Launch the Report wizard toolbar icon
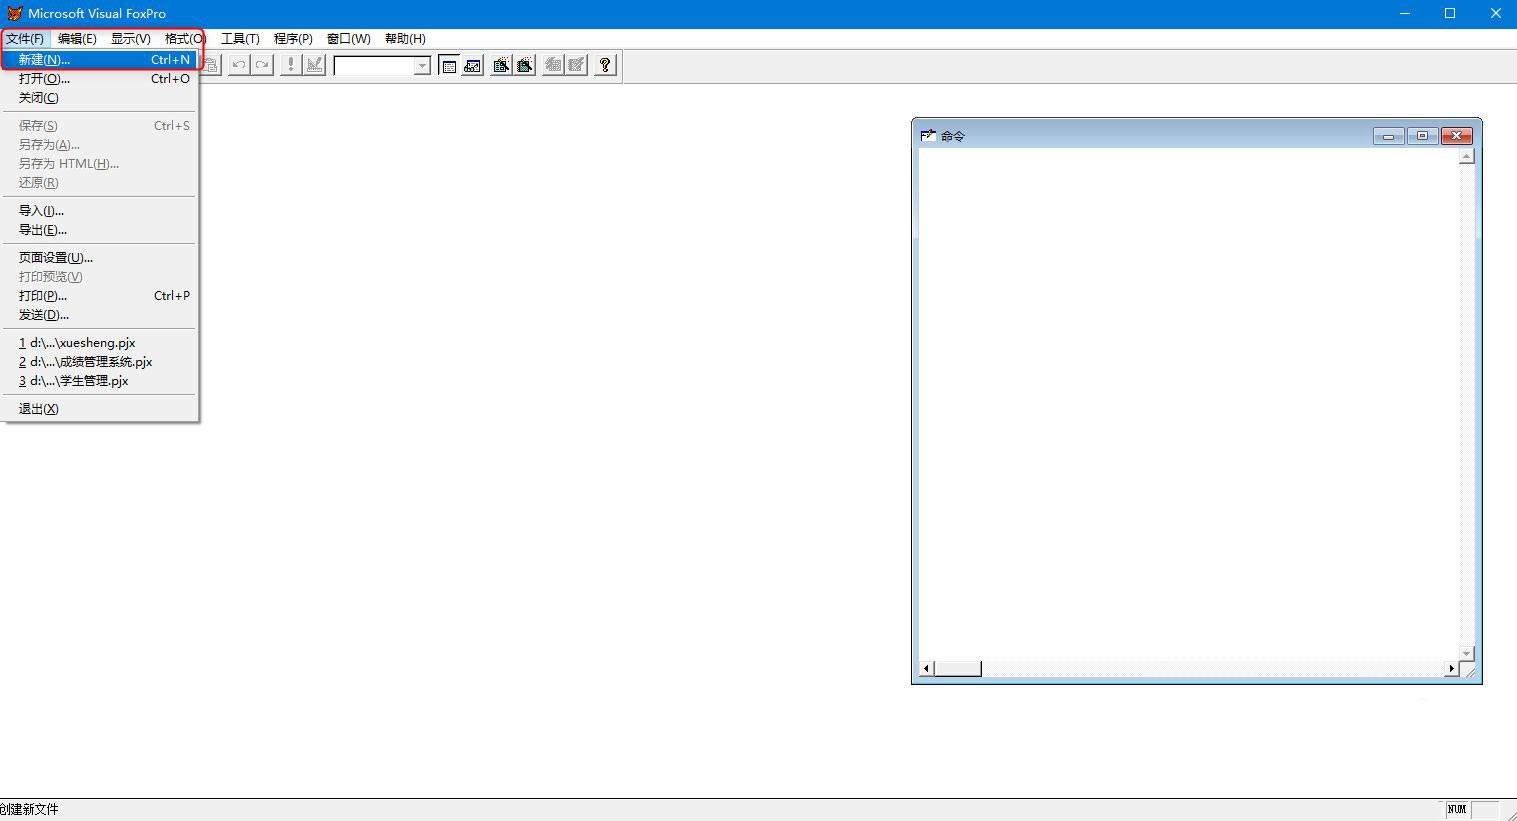This screenshot has height=821, width=1517. click(524, 65)
